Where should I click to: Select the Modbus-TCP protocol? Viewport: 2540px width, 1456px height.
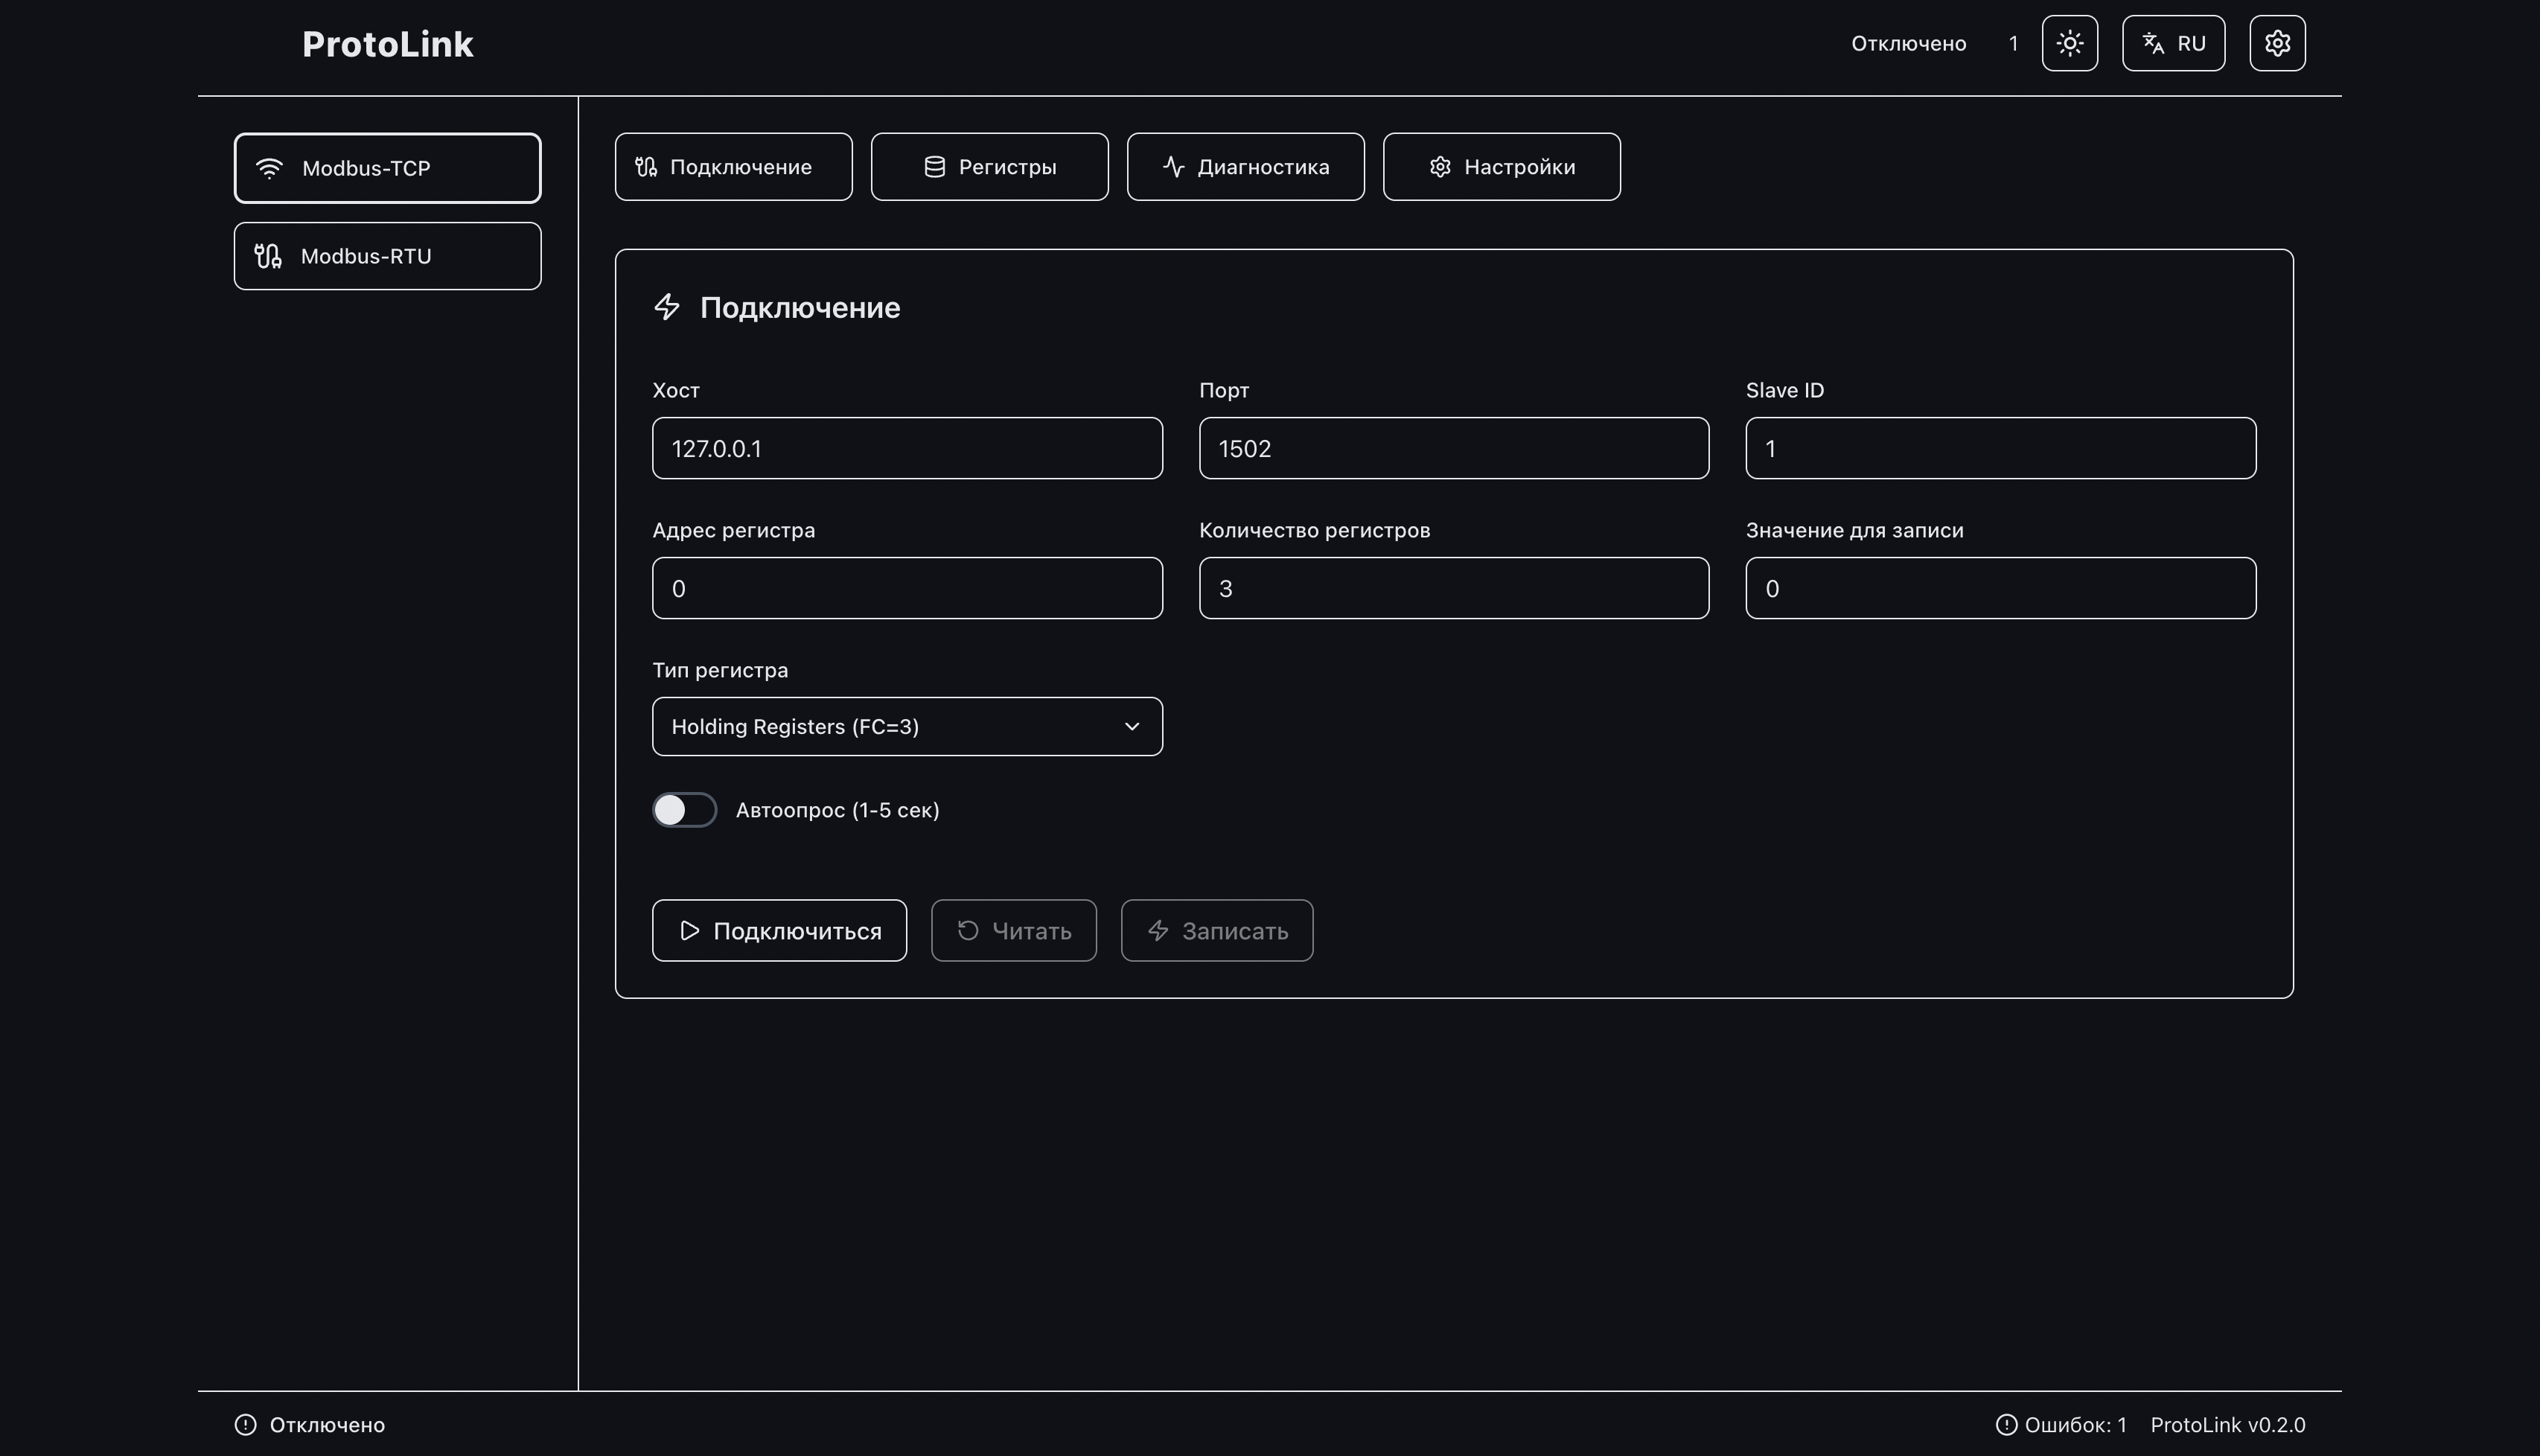tap(387, 168)
